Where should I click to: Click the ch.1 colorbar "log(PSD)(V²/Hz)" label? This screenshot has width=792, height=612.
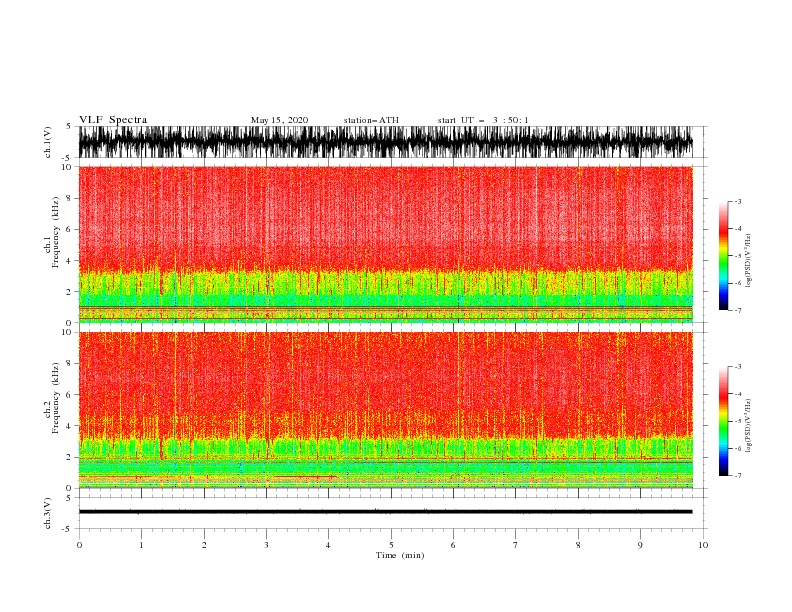click(x=748, y=261)
